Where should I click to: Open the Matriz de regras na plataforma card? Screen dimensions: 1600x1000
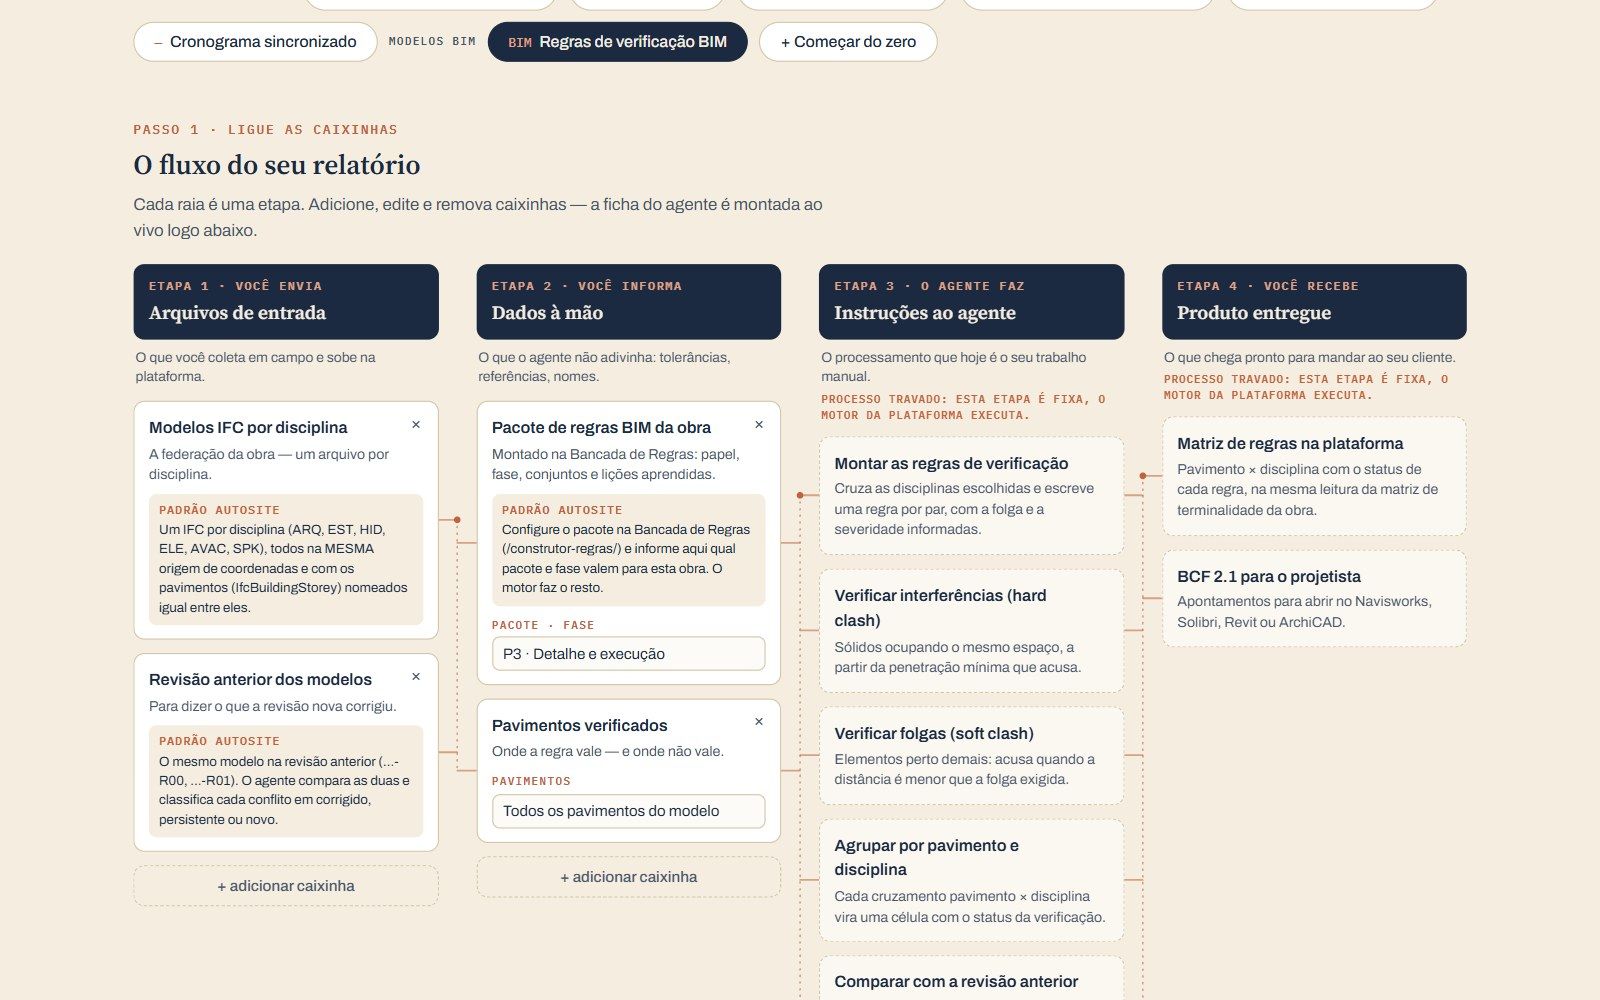click(1314, 476)
